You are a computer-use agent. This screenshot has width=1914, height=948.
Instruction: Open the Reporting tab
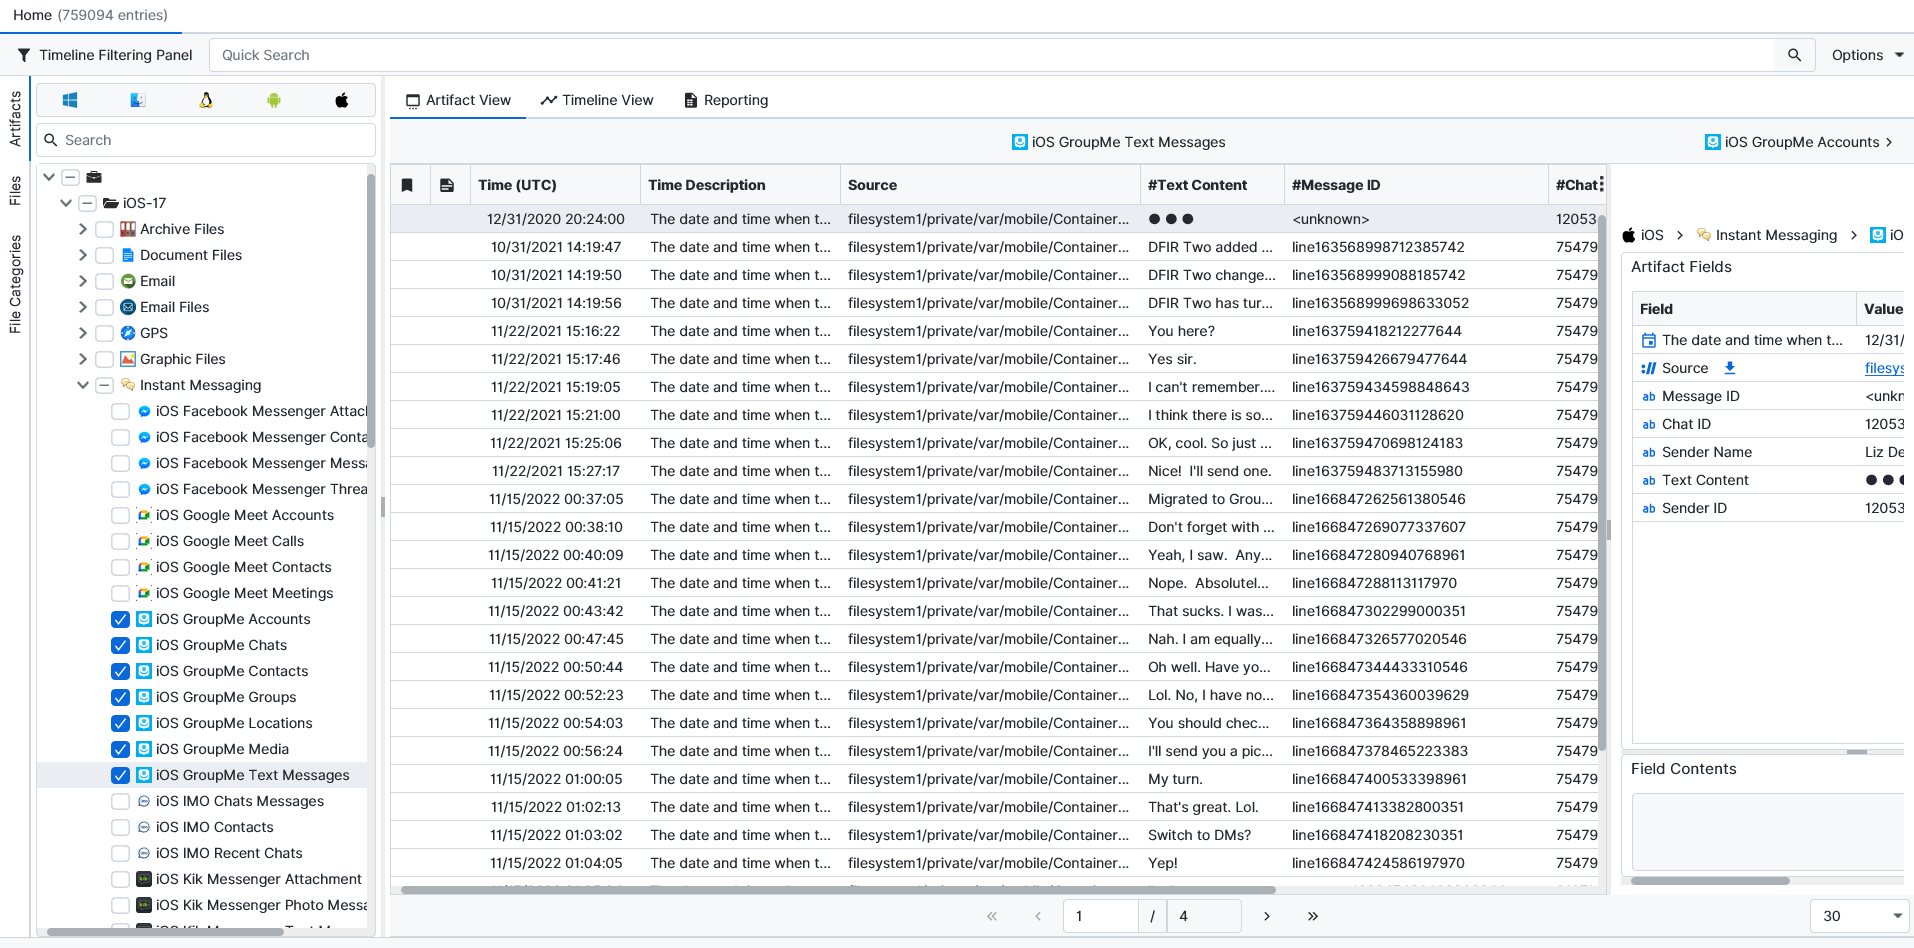tap(726, 100)
